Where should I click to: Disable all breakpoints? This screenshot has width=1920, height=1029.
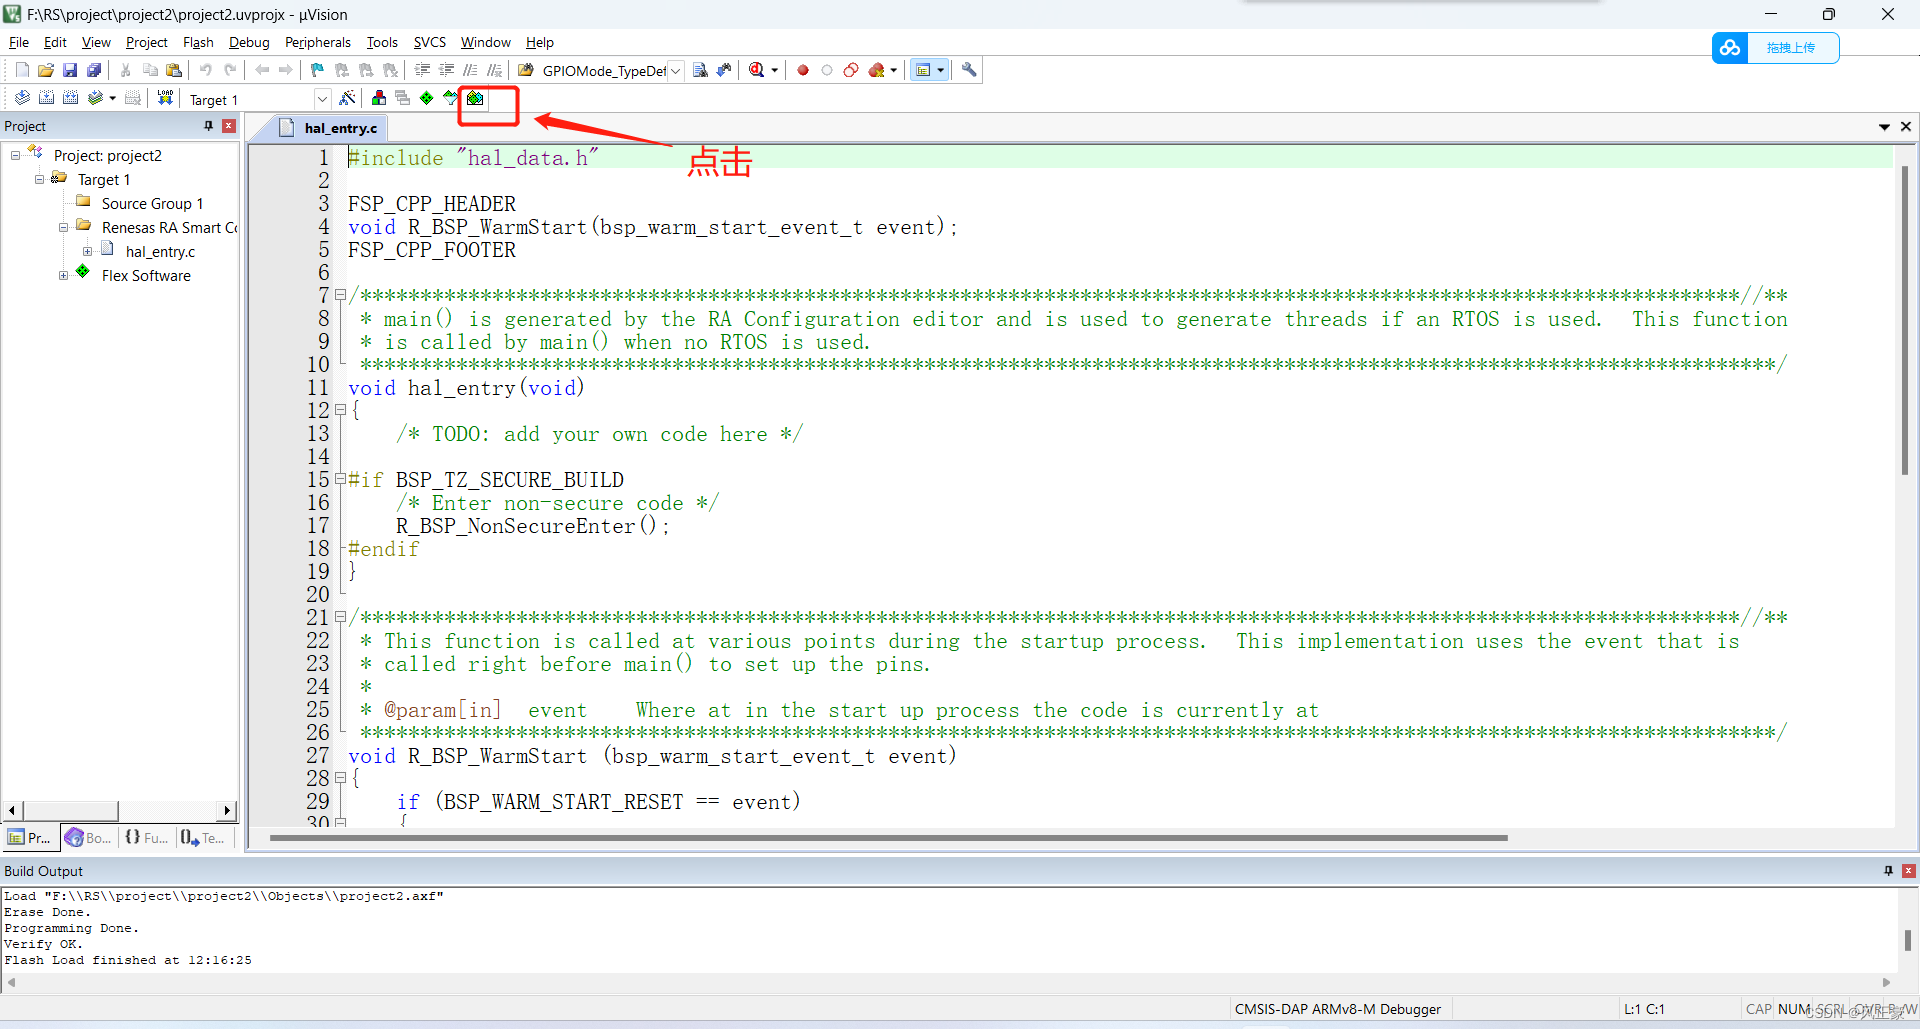851,70
